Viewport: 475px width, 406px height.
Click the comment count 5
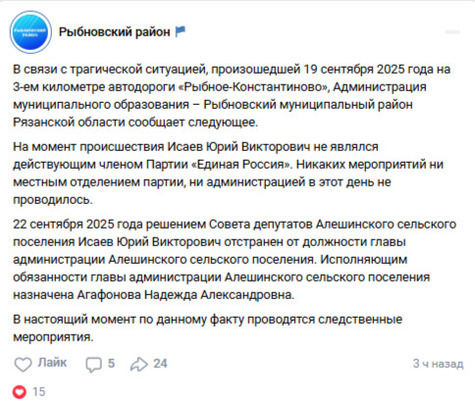tap(111, 363)
